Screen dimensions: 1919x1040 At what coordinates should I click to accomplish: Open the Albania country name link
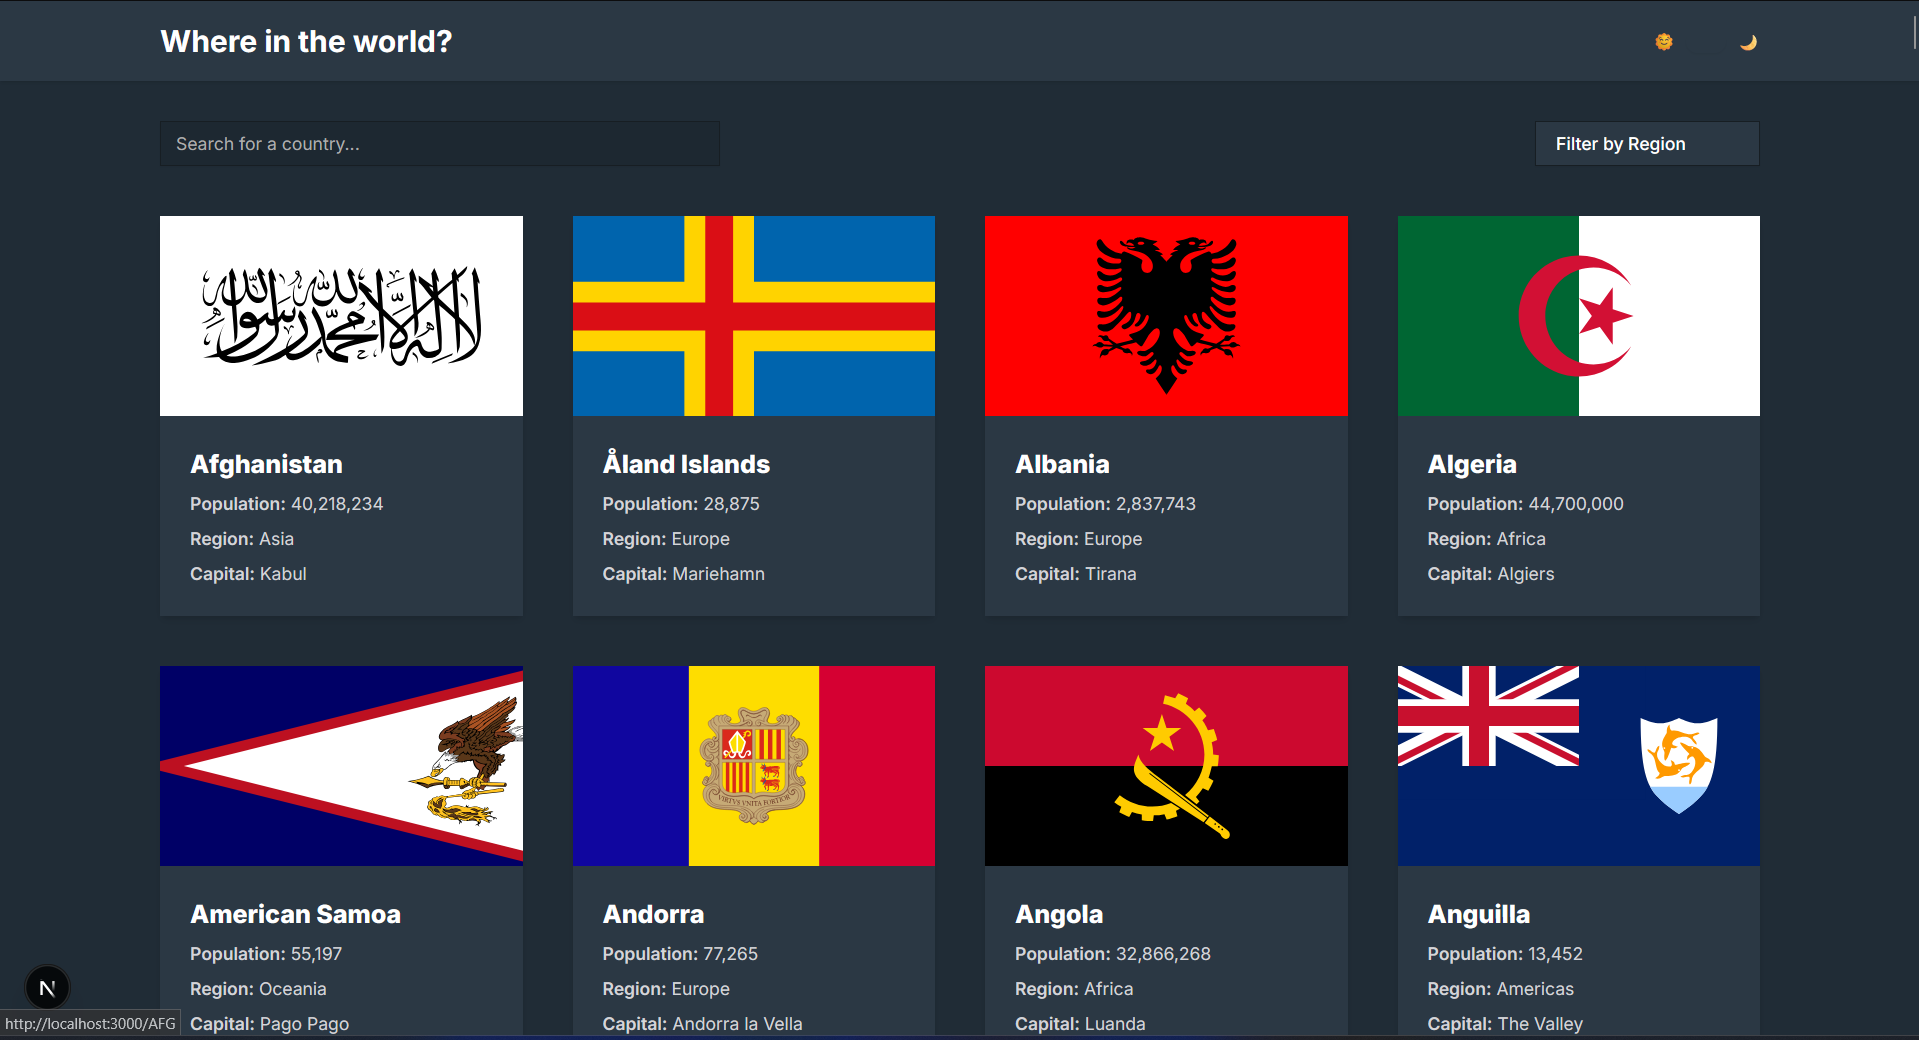1062,464
